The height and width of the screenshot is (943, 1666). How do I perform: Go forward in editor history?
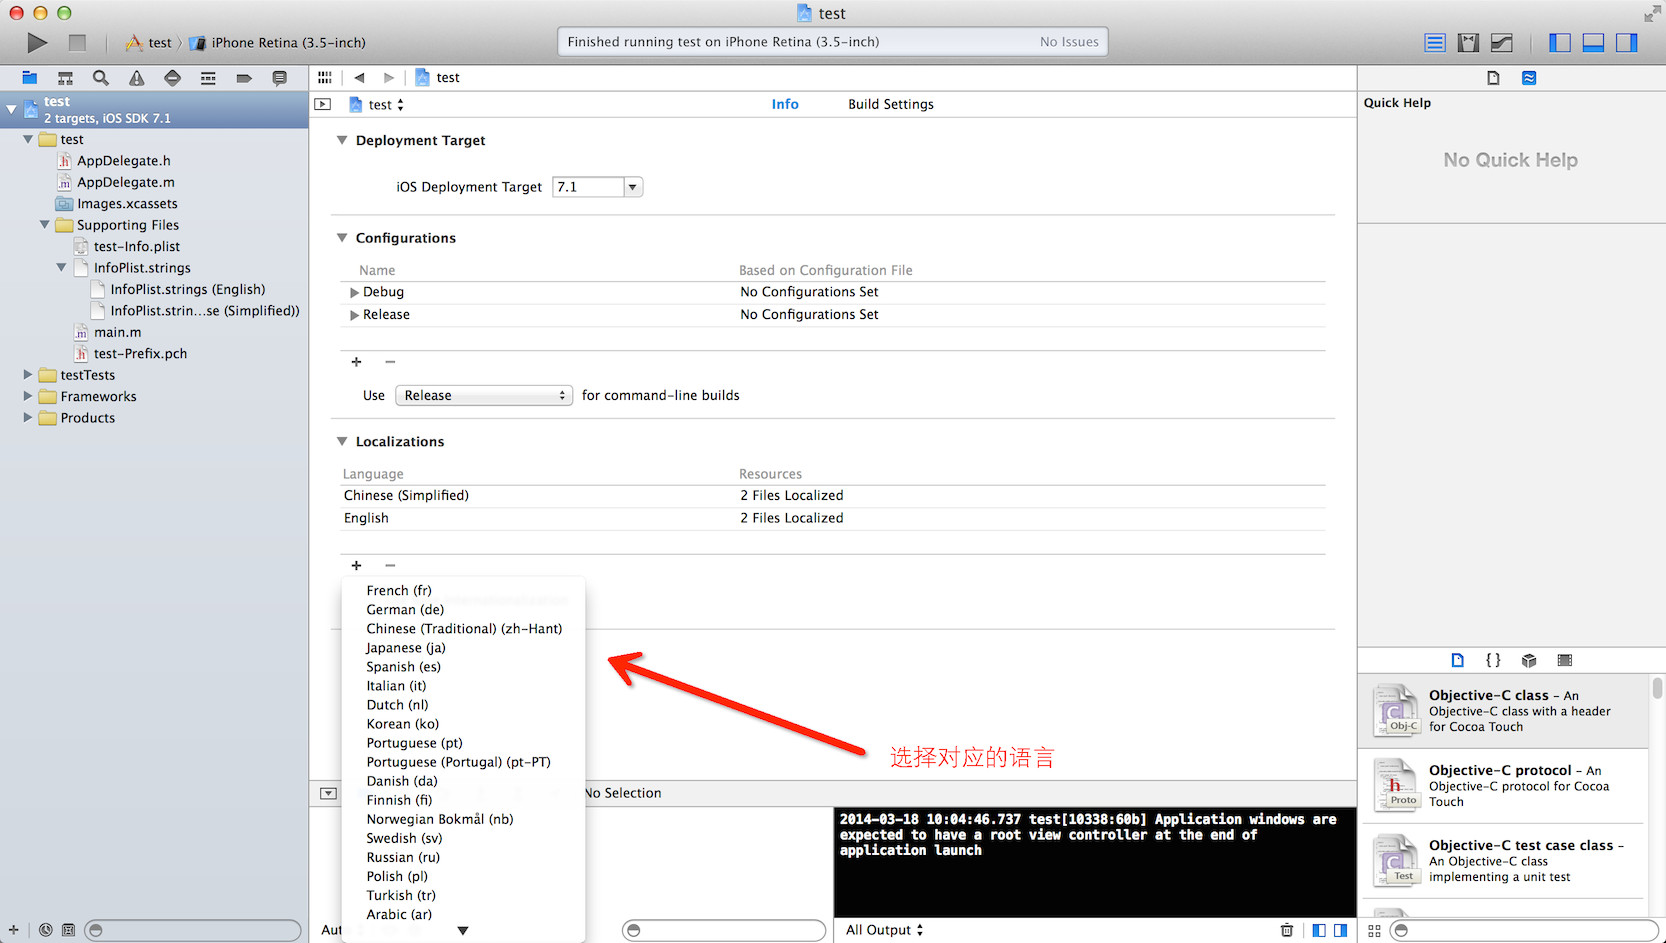click(x=389, y=77)
